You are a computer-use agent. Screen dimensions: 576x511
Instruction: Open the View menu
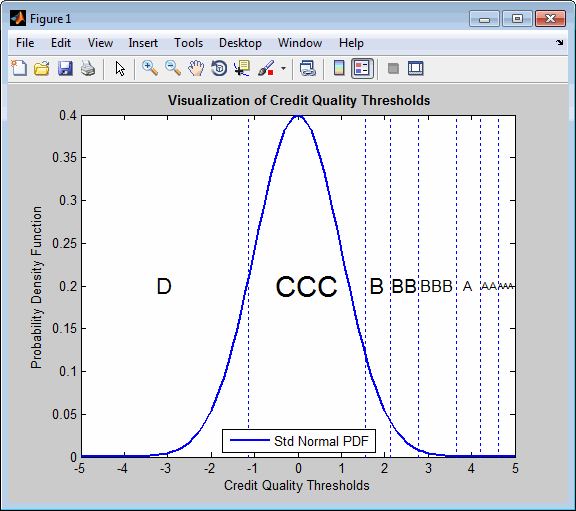tap(100, 43)
